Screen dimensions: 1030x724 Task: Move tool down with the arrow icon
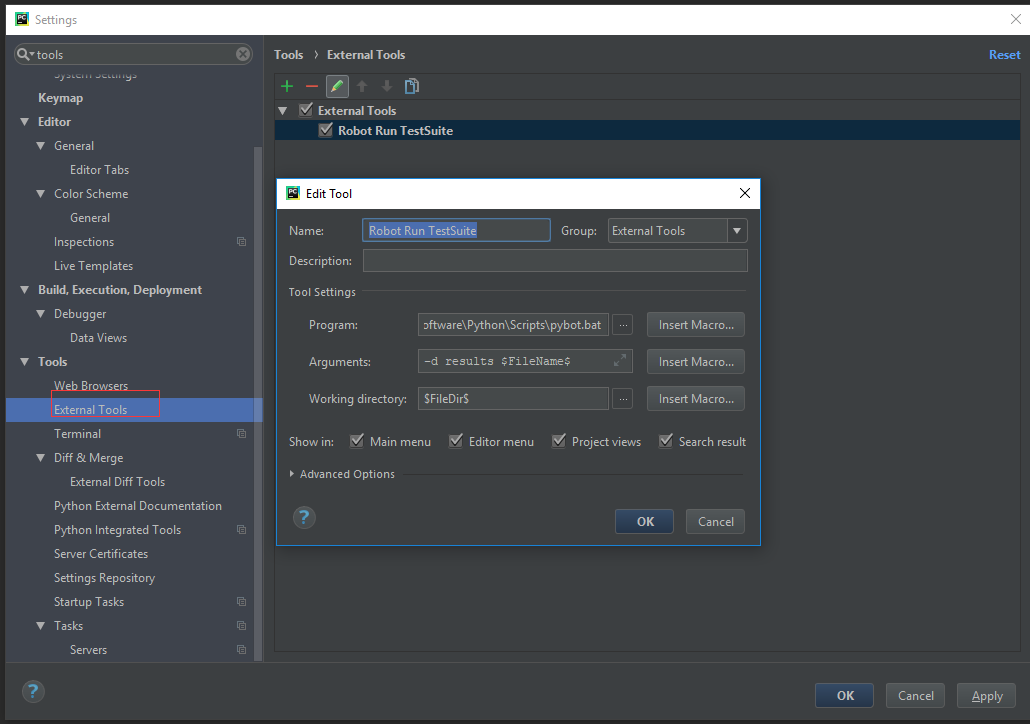(x=387, y=86)
